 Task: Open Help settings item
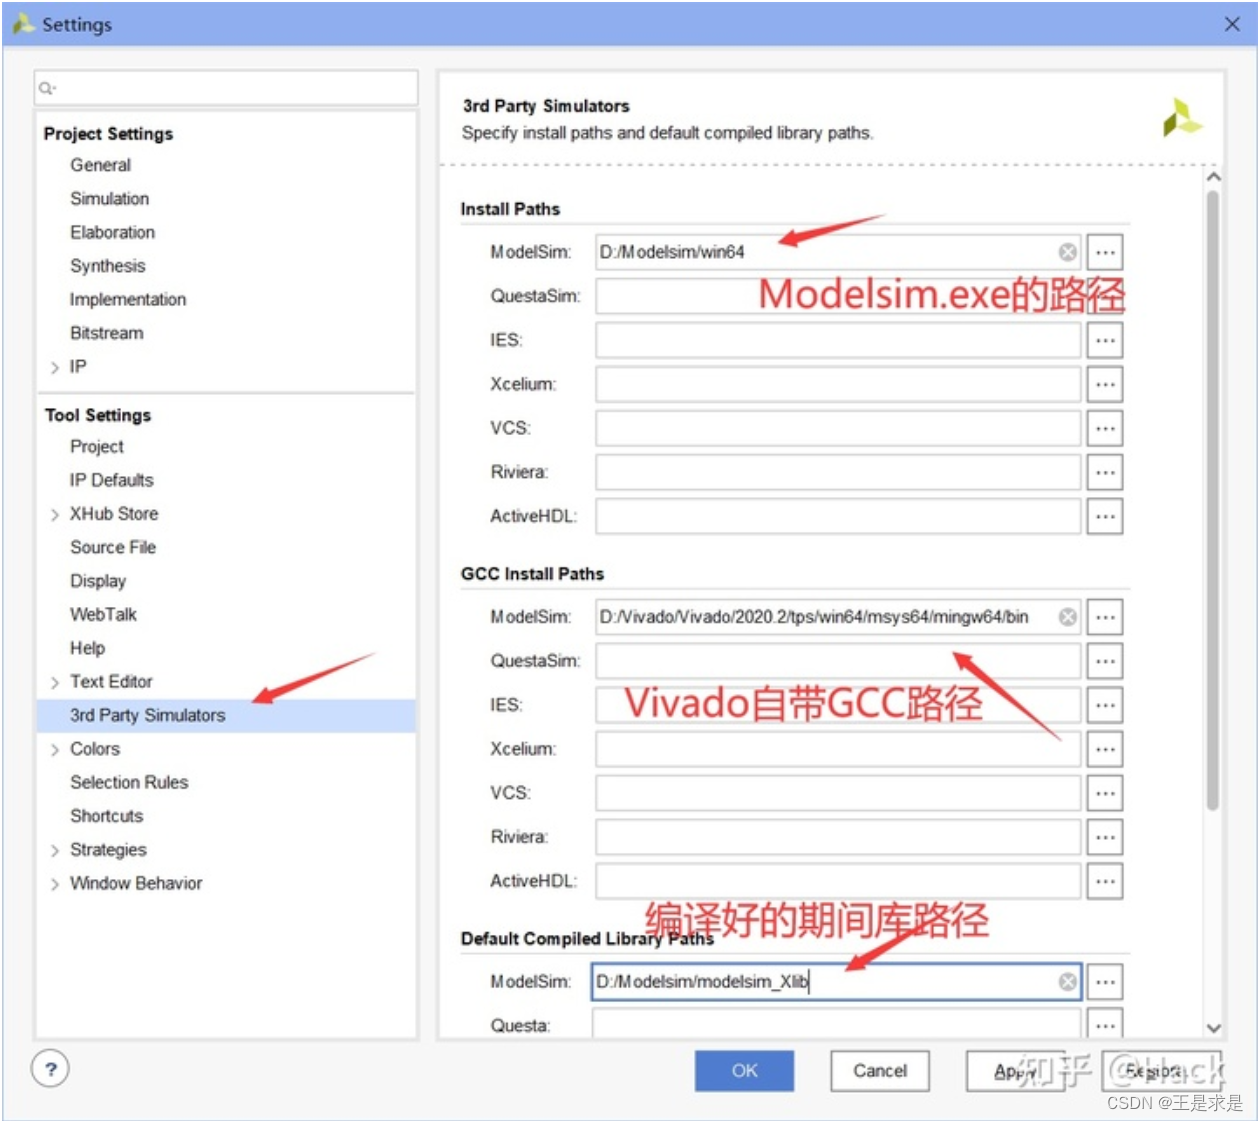tap(87, 648)
